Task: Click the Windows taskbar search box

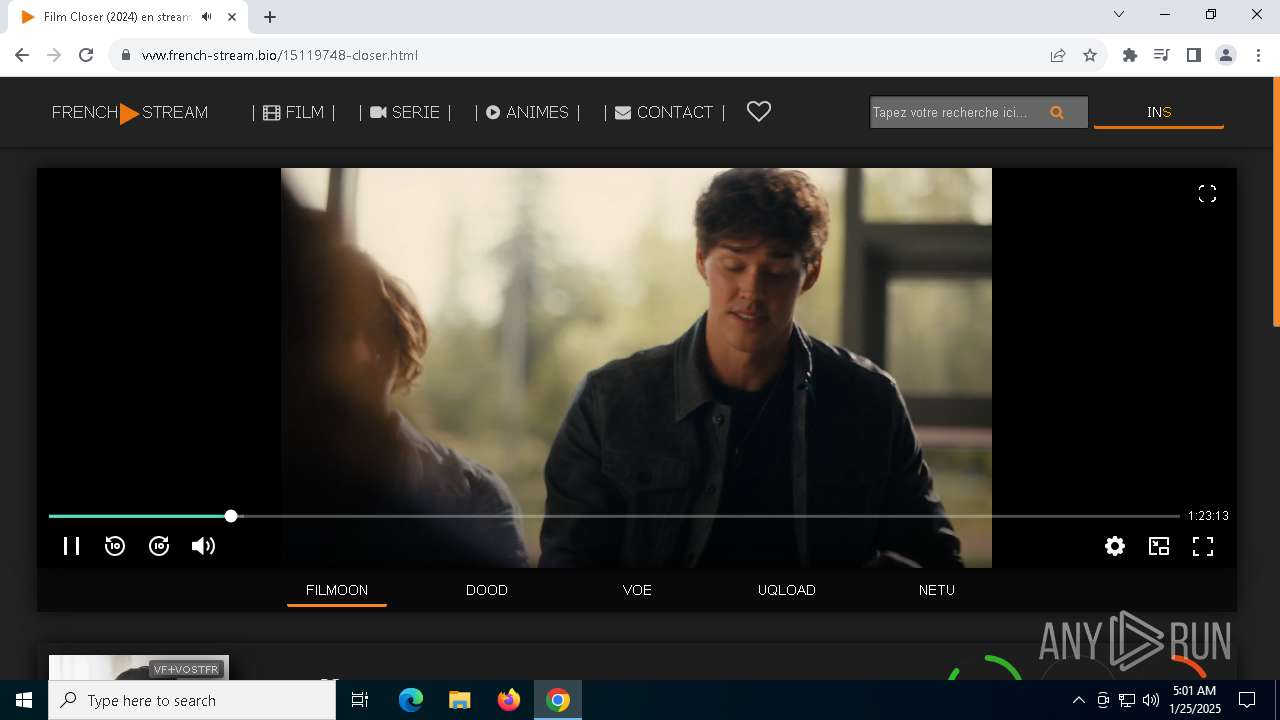Action: pos(192,700)
